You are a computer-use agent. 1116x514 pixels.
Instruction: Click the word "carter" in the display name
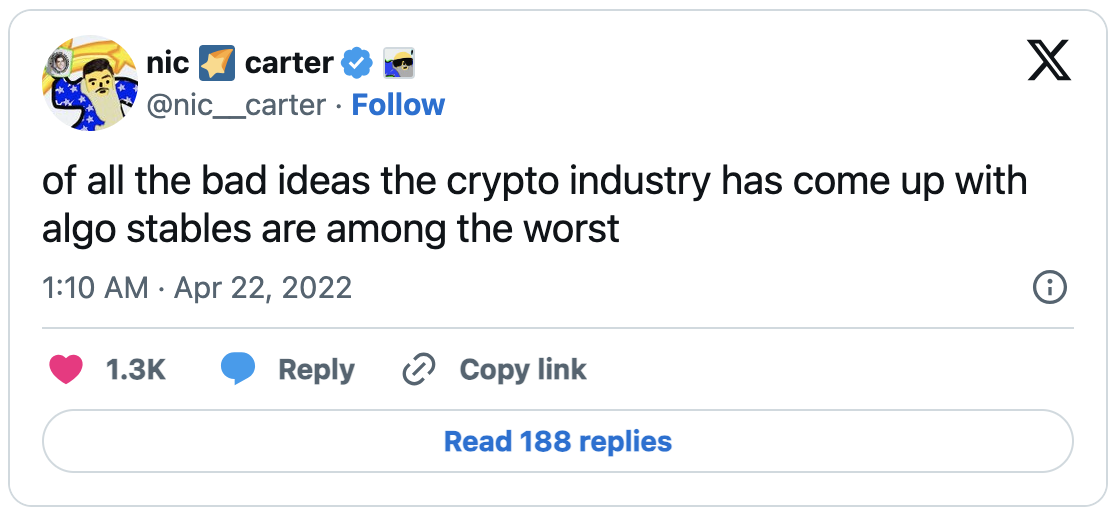[288, 63]
